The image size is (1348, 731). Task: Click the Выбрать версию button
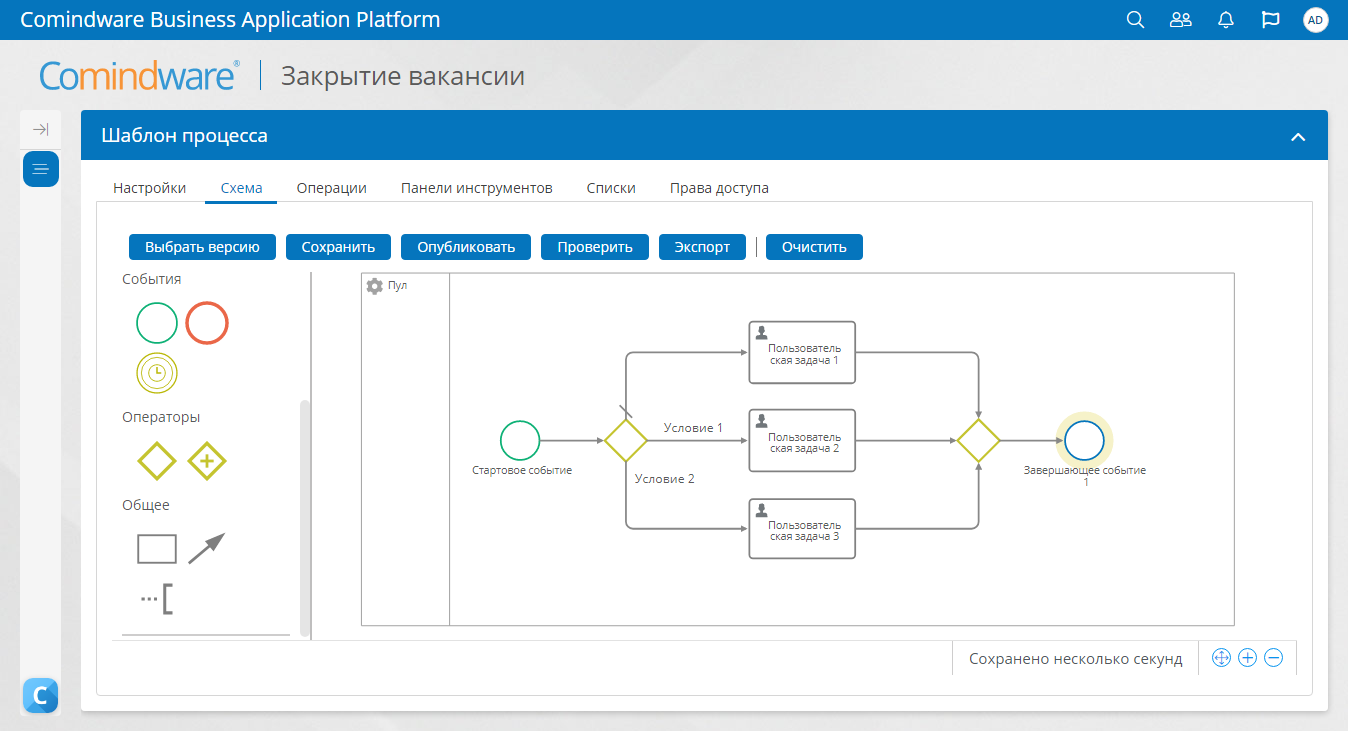point(202,247)
